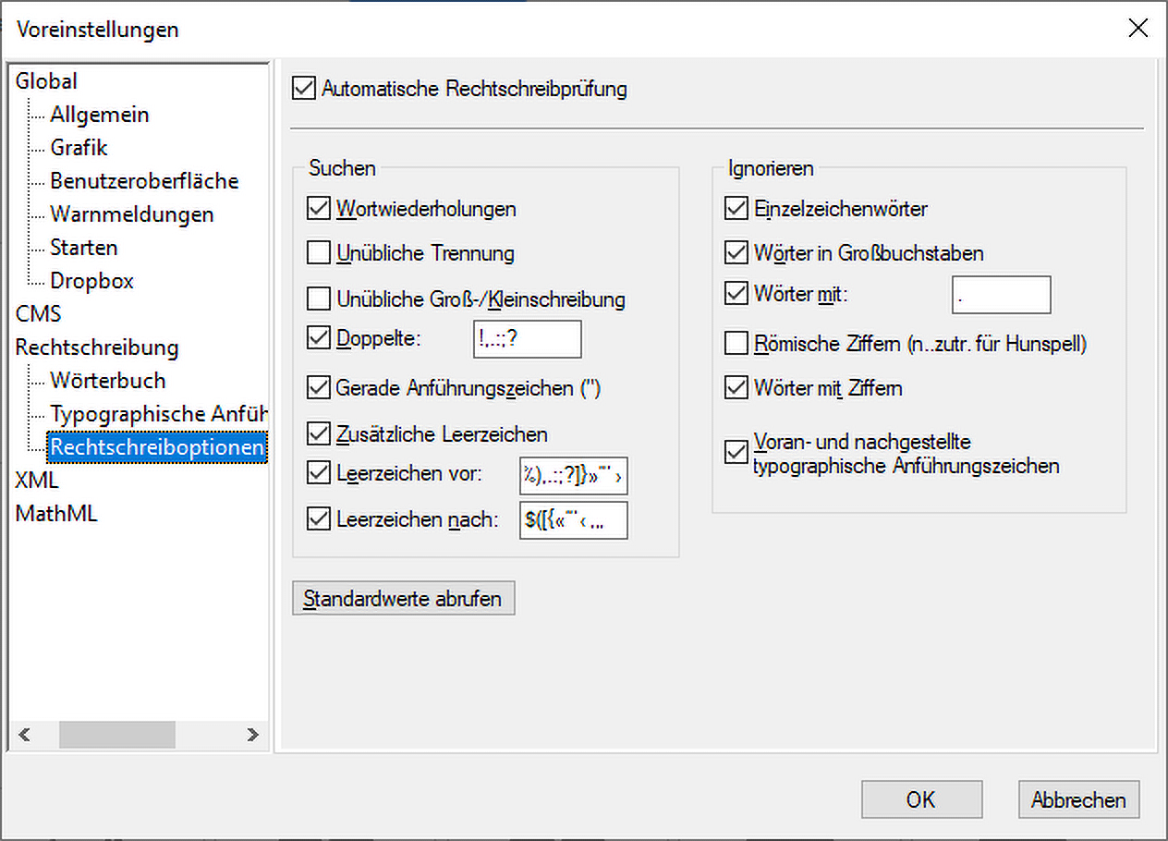Check Römische Ziffern ignore option
This screenshot has width=1168, height=841.
(736, 344)
